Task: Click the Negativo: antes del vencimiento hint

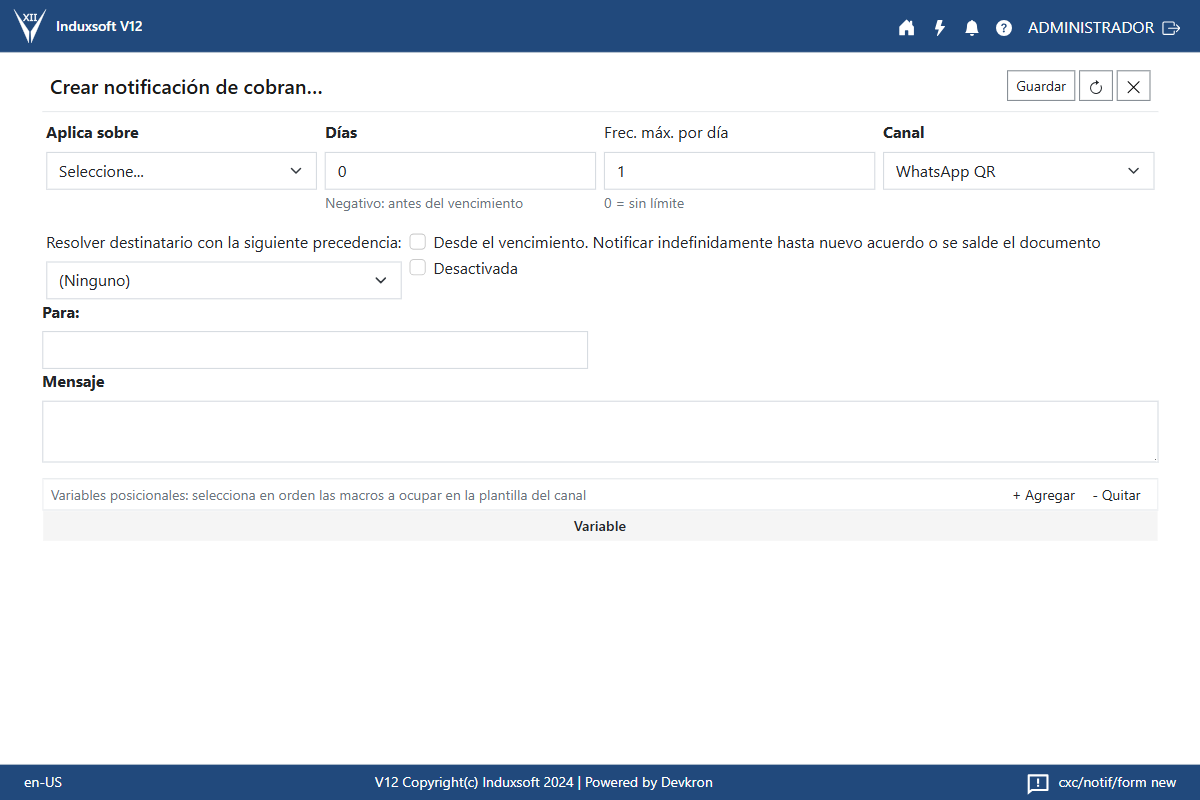Action: point(424,203)
